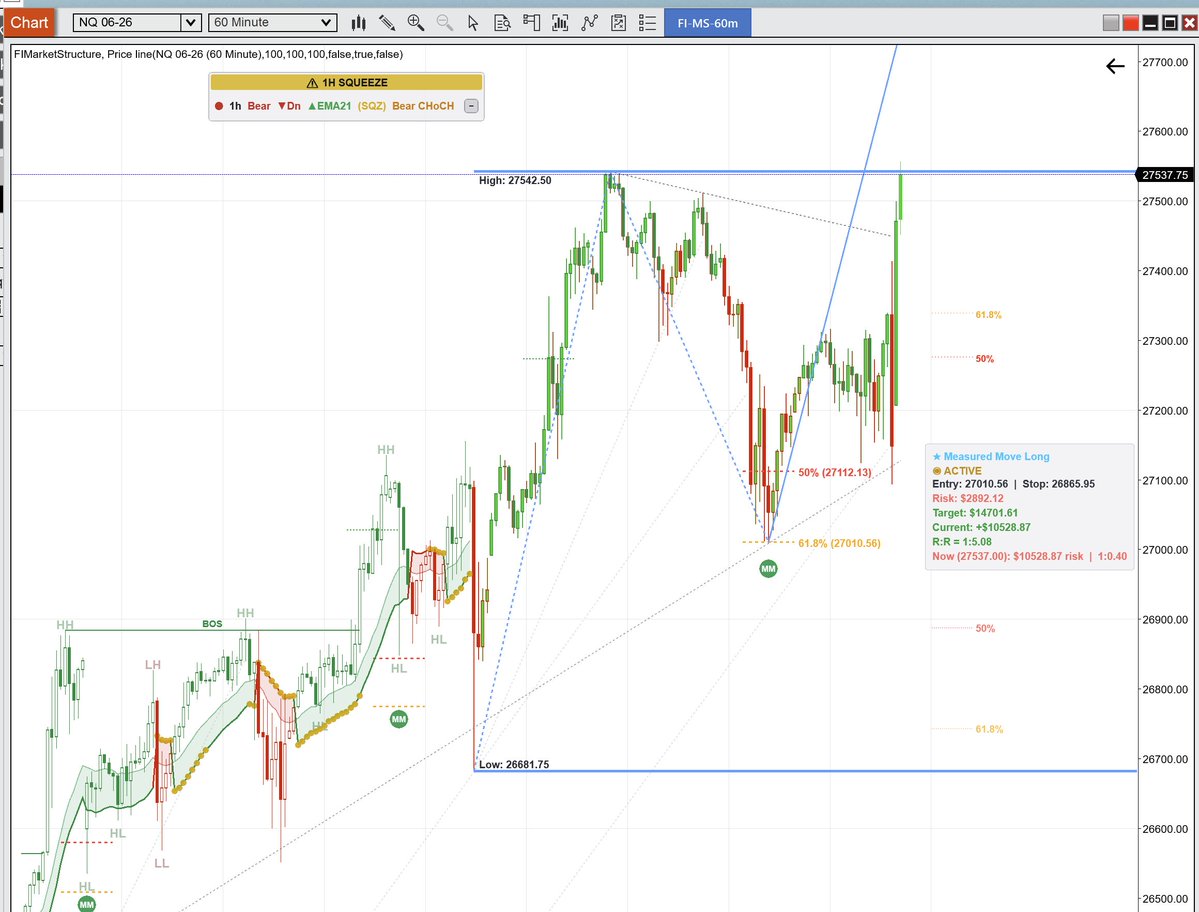Click the red squeeze status dot indicator
Viewport: 1199px width, 912px height.
pyautogui.click(x=219, y=105)
